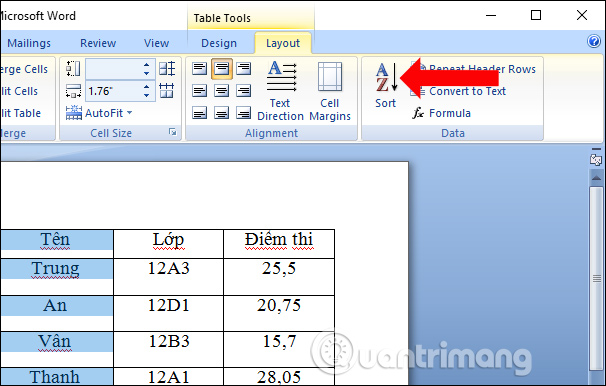Switch to the Mailings tab
The width and height of the screenshot is (606, 386).
coord(29,43)
